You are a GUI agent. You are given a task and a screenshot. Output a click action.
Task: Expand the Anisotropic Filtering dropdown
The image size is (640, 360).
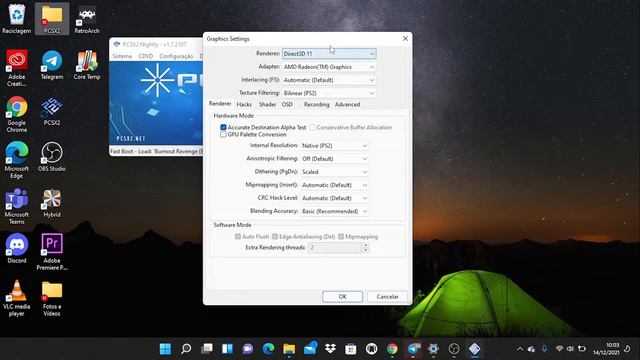[x=335, y=159]
